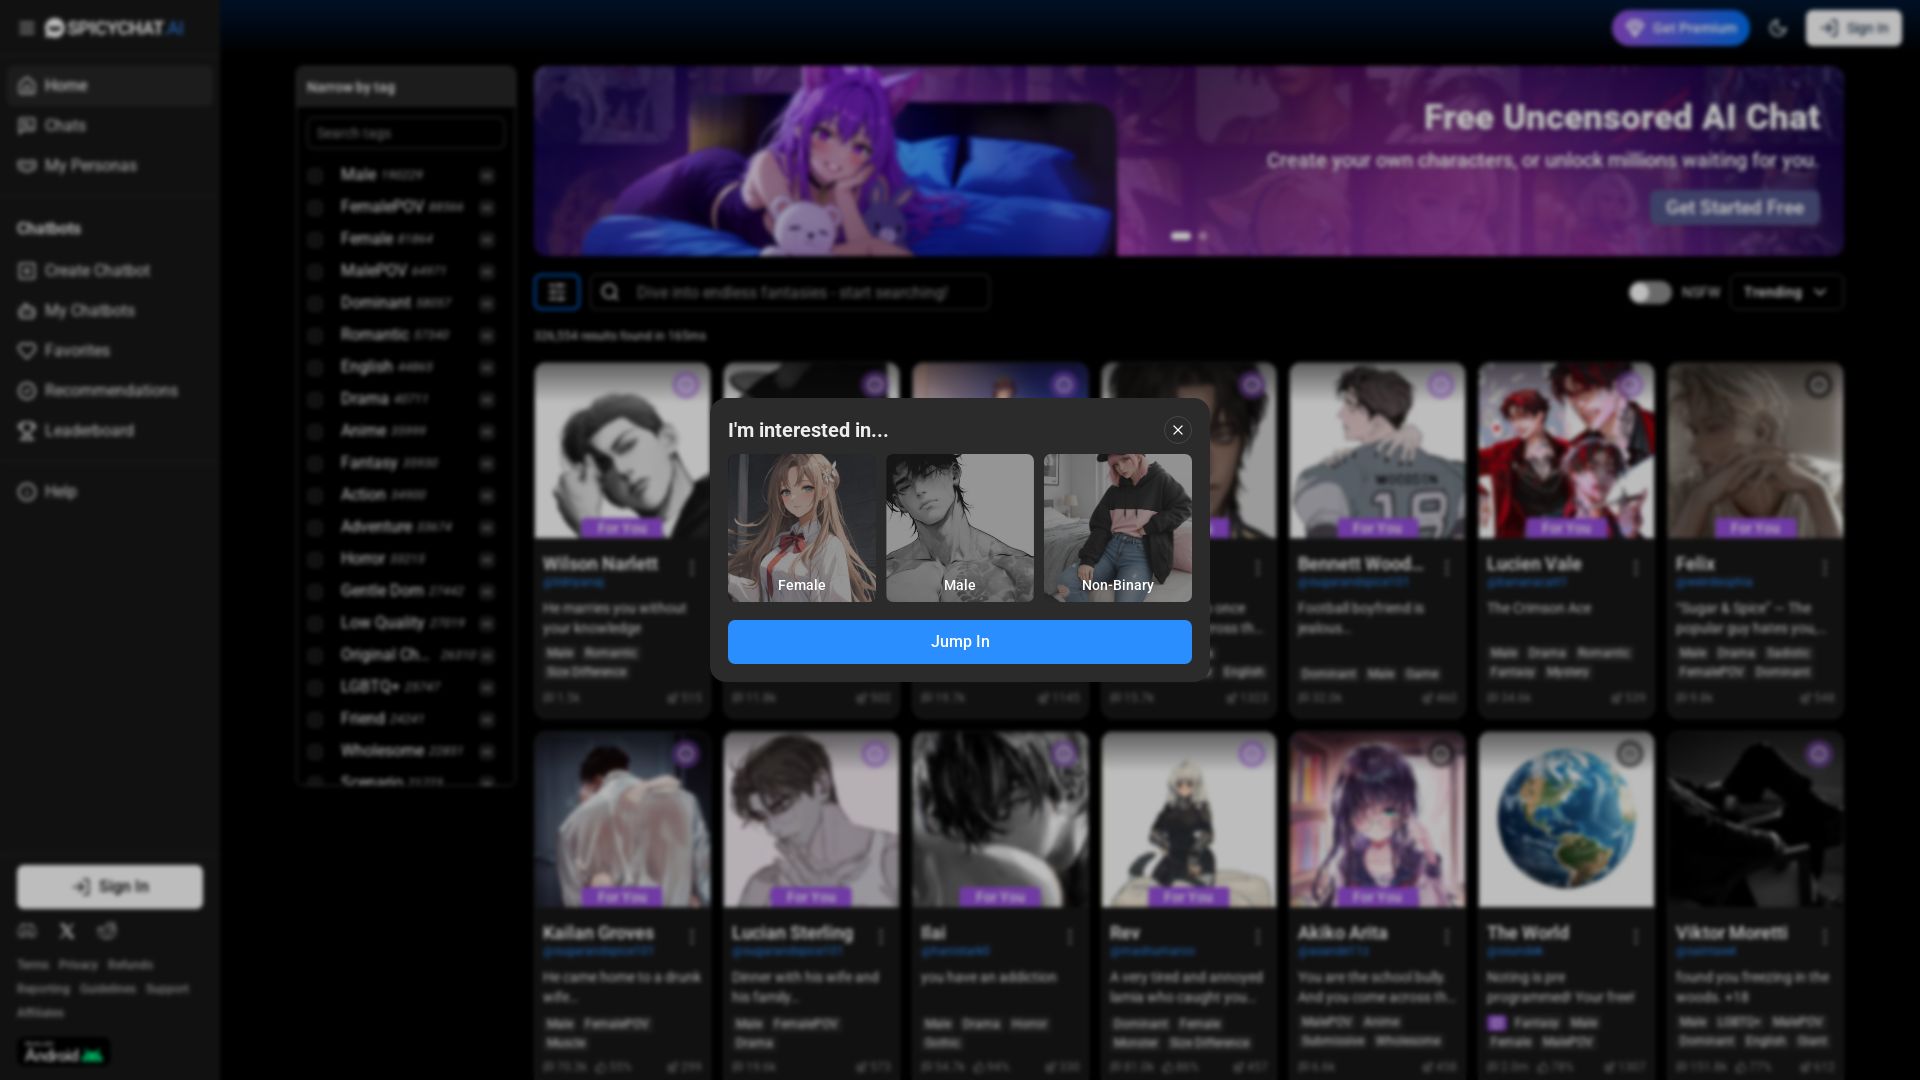
Task: Click the Get Premium diamond button
Action: 1680,28
